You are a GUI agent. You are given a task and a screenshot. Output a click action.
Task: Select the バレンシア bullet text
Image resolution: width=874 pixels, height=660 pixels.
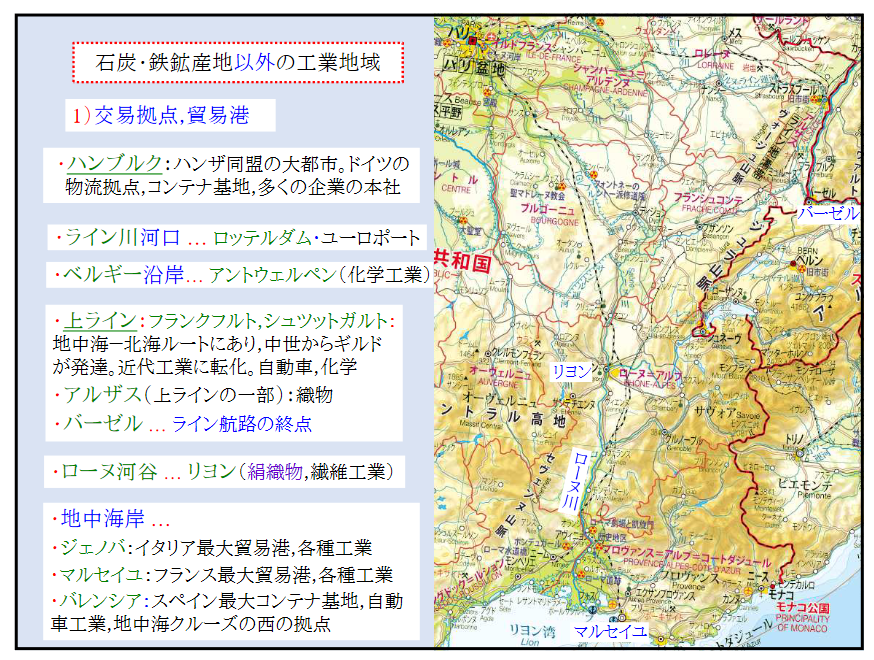click(x=226, y=602)
